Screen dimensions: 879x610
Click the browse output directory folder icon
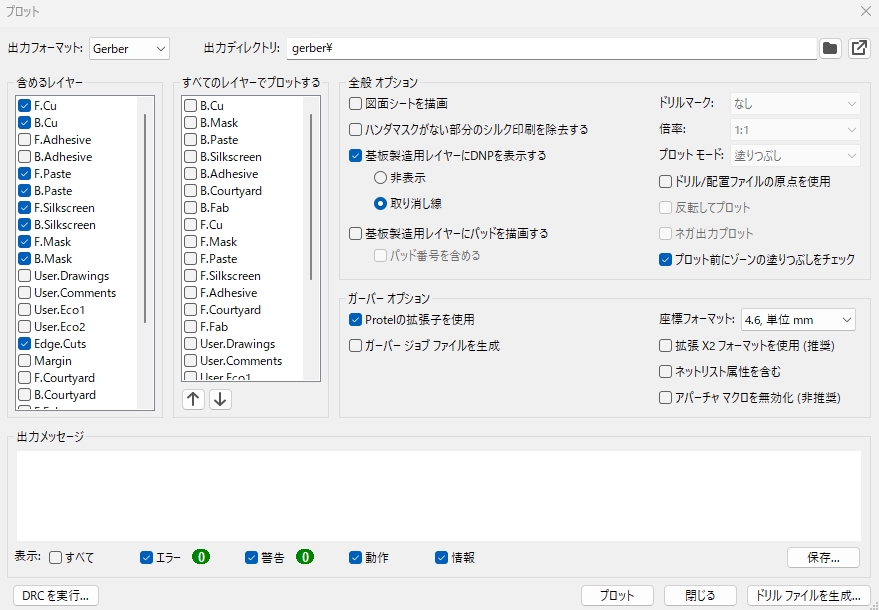point(830,48)
